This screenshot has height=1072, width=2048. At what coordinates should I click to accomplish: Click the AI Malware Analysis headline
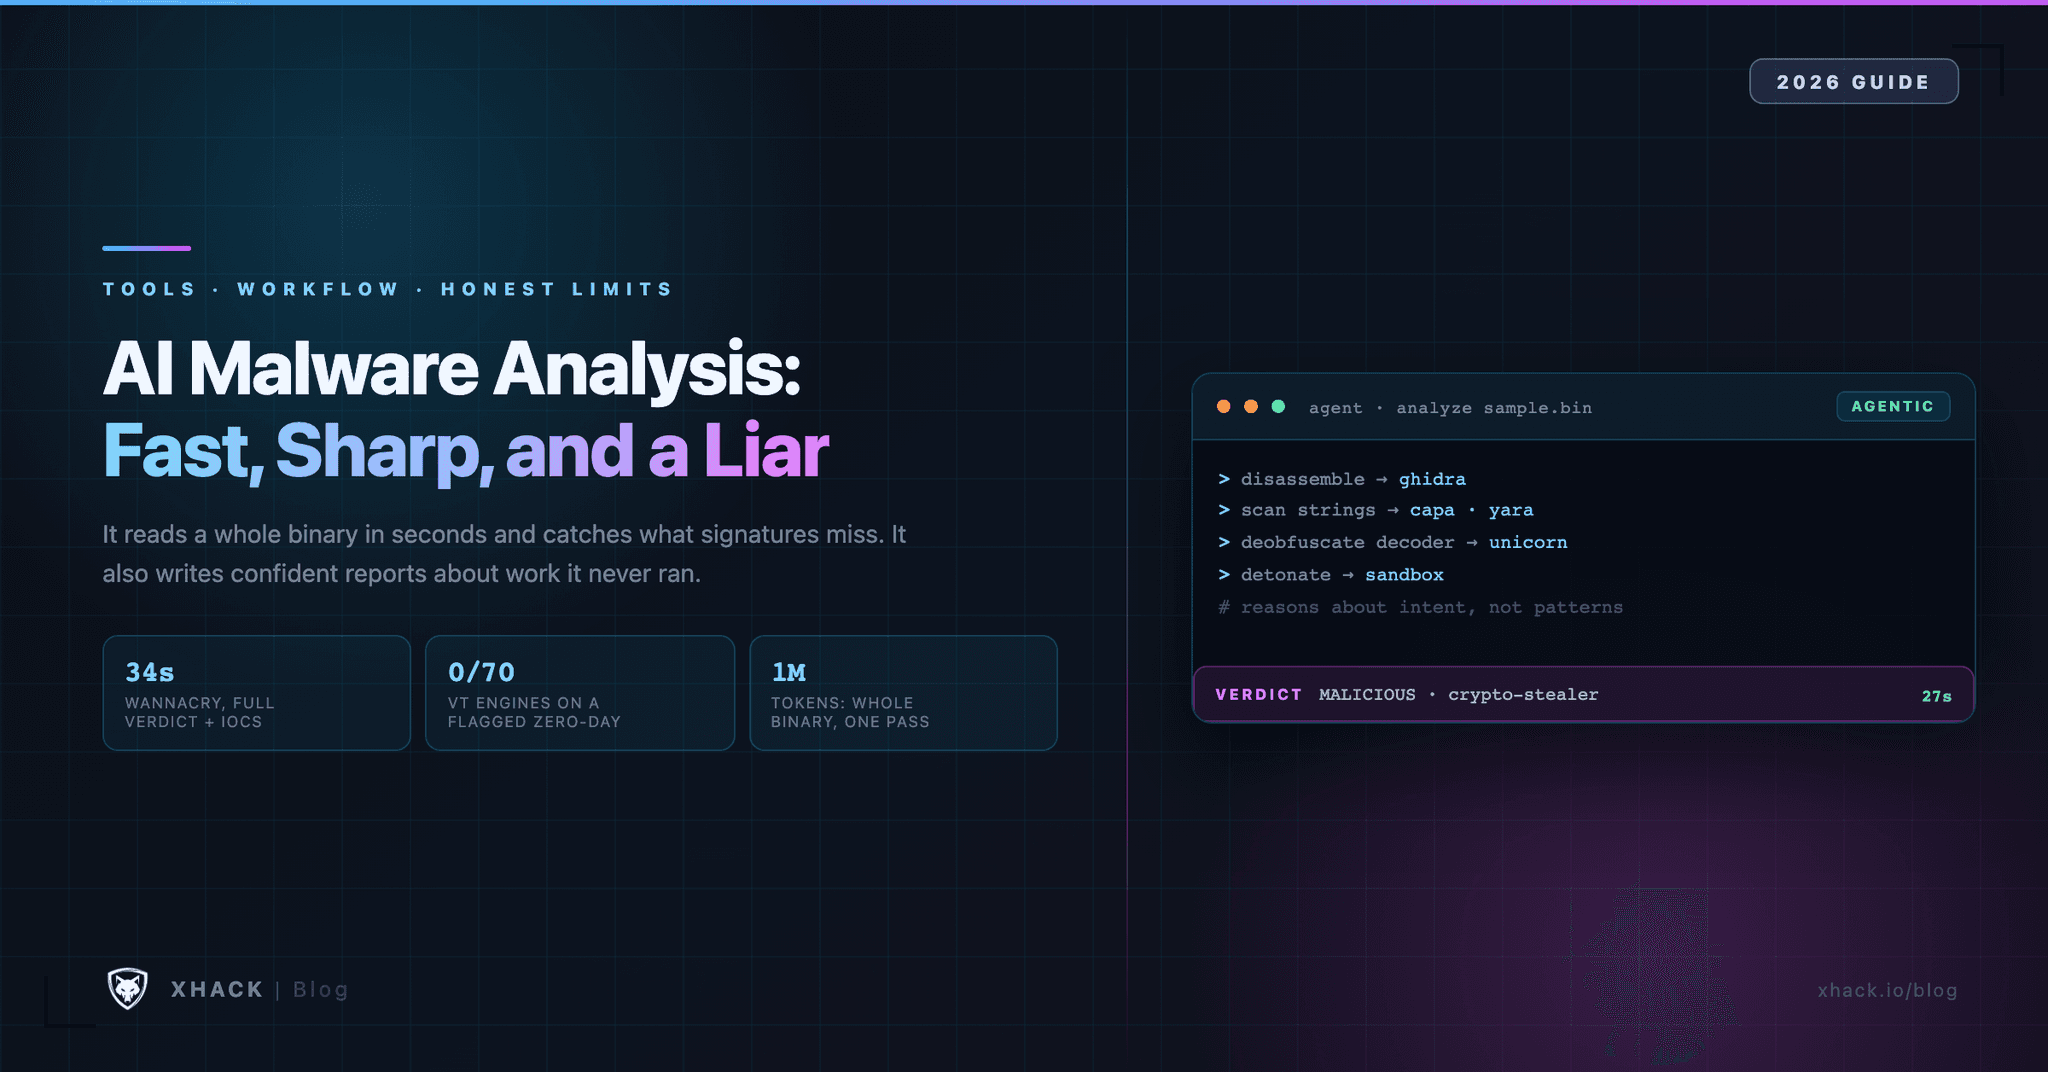[x=452, y=369]
